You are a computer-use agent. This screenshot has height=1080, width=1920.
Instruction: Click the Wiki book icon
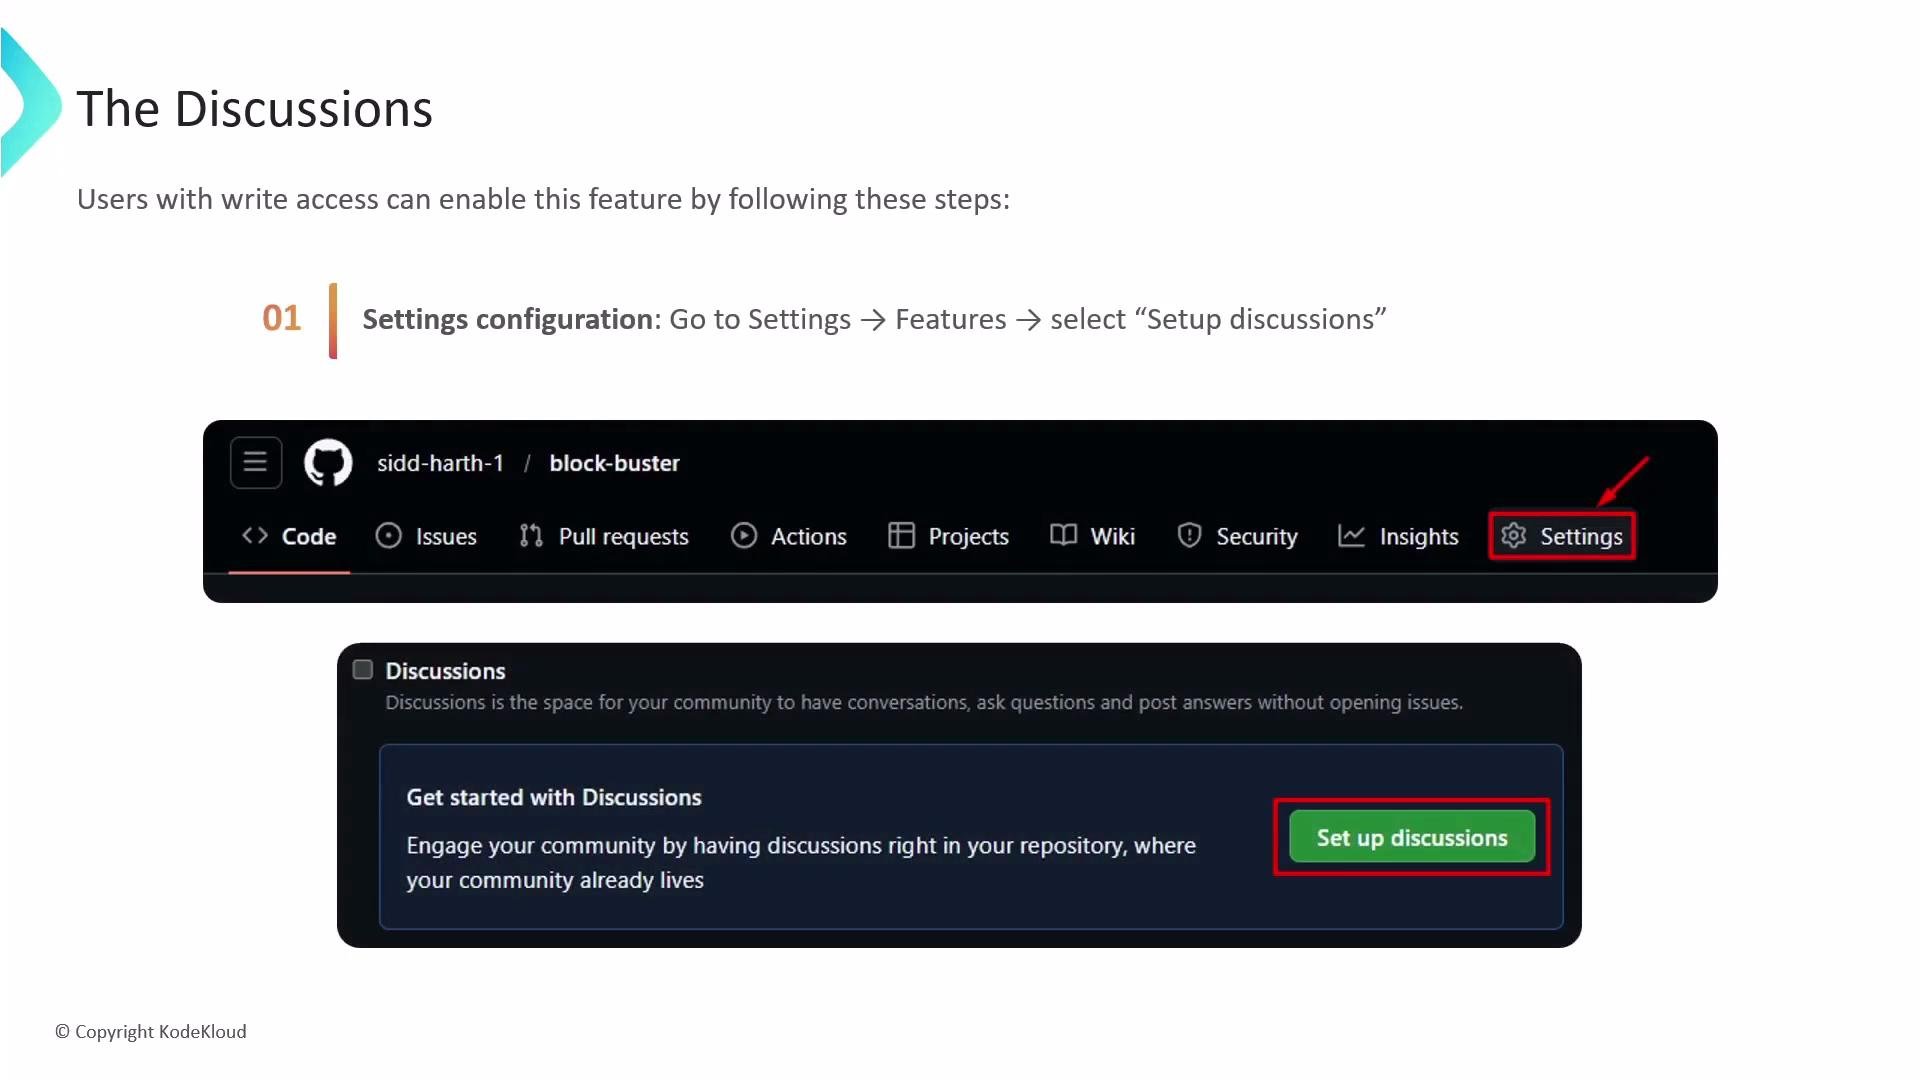pos(1063,536)
